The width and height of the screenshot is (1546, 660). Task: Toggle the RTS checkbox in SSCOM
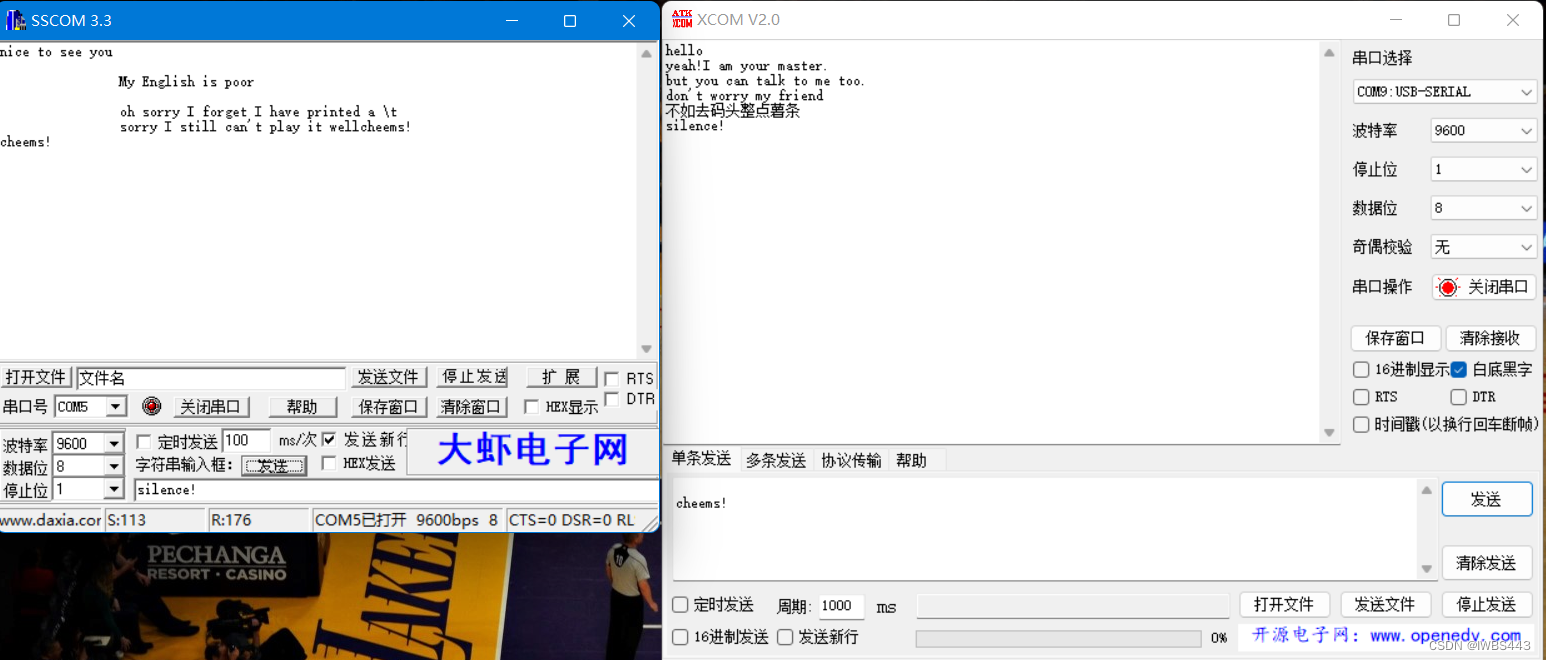pos(611,379)
